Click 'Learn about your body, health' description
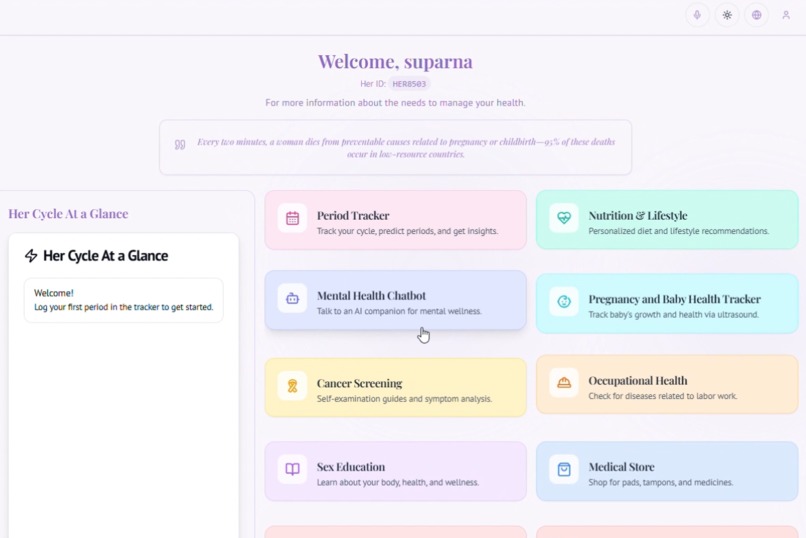The image size is (806, 538). pos(397,483)
